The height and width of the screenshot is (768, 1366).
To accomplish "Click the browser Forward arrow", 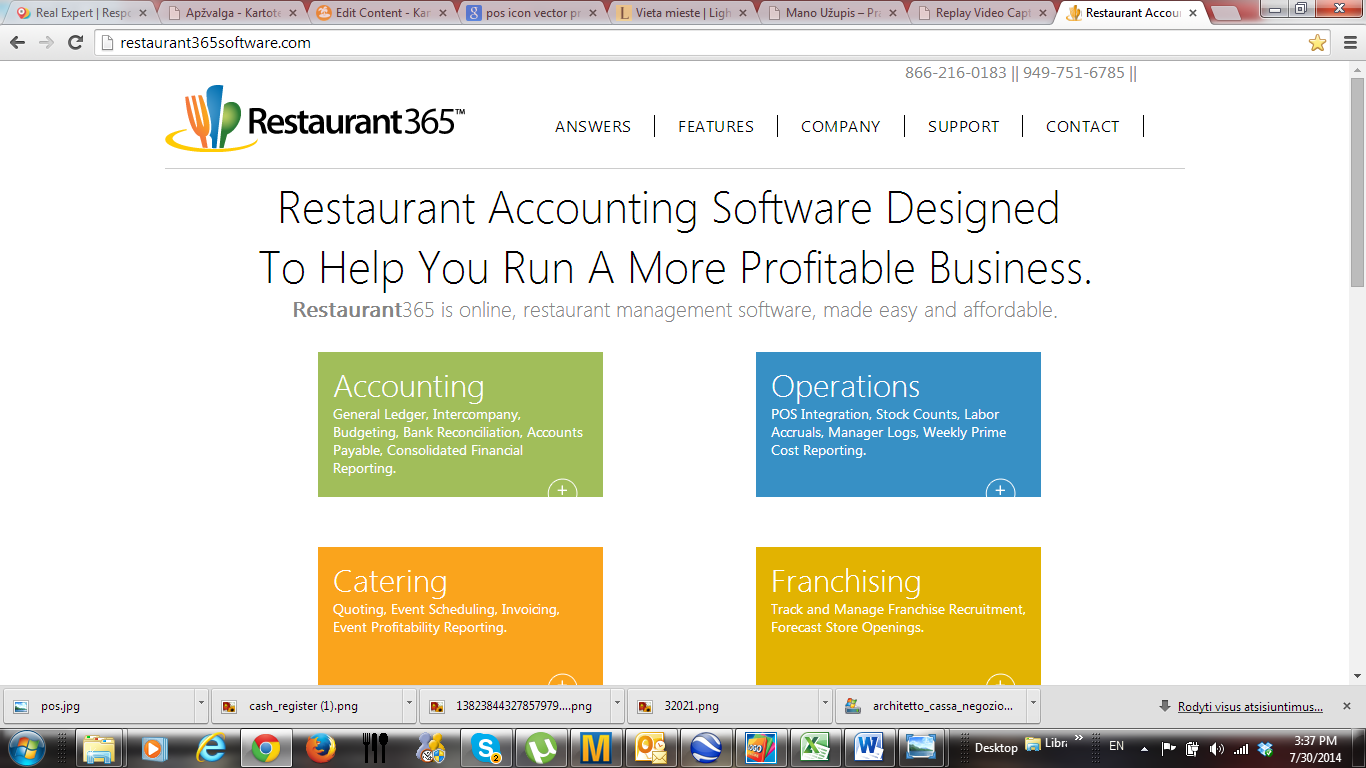I will point(46,43).
